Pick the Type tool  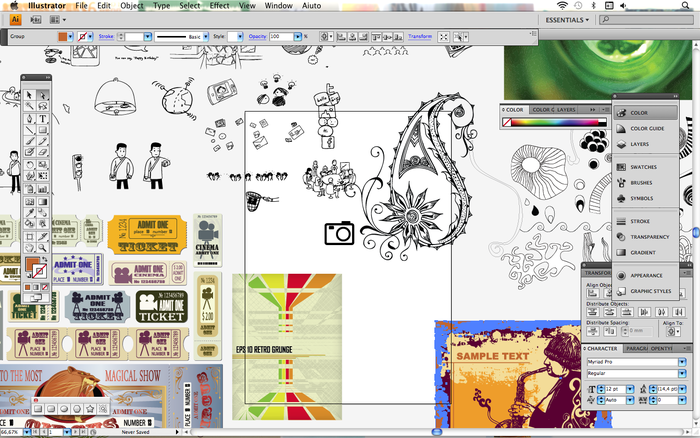tap(43, 119)
